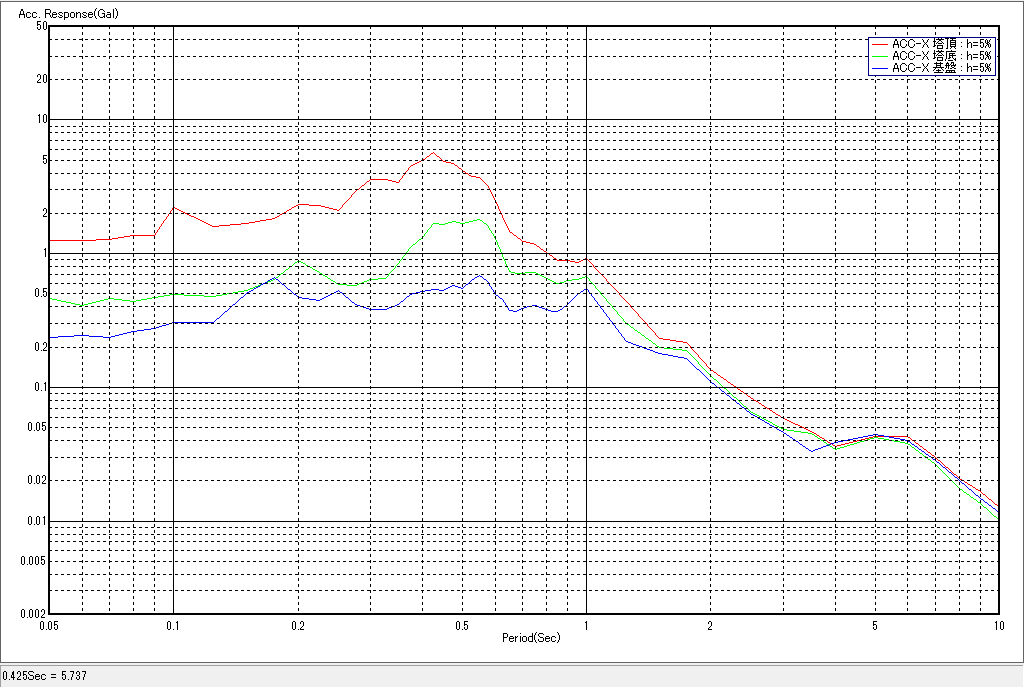The width and height of the screenshot is (1024, 688).
Task: Click the y-axis tick label 50
Action: 42,26
